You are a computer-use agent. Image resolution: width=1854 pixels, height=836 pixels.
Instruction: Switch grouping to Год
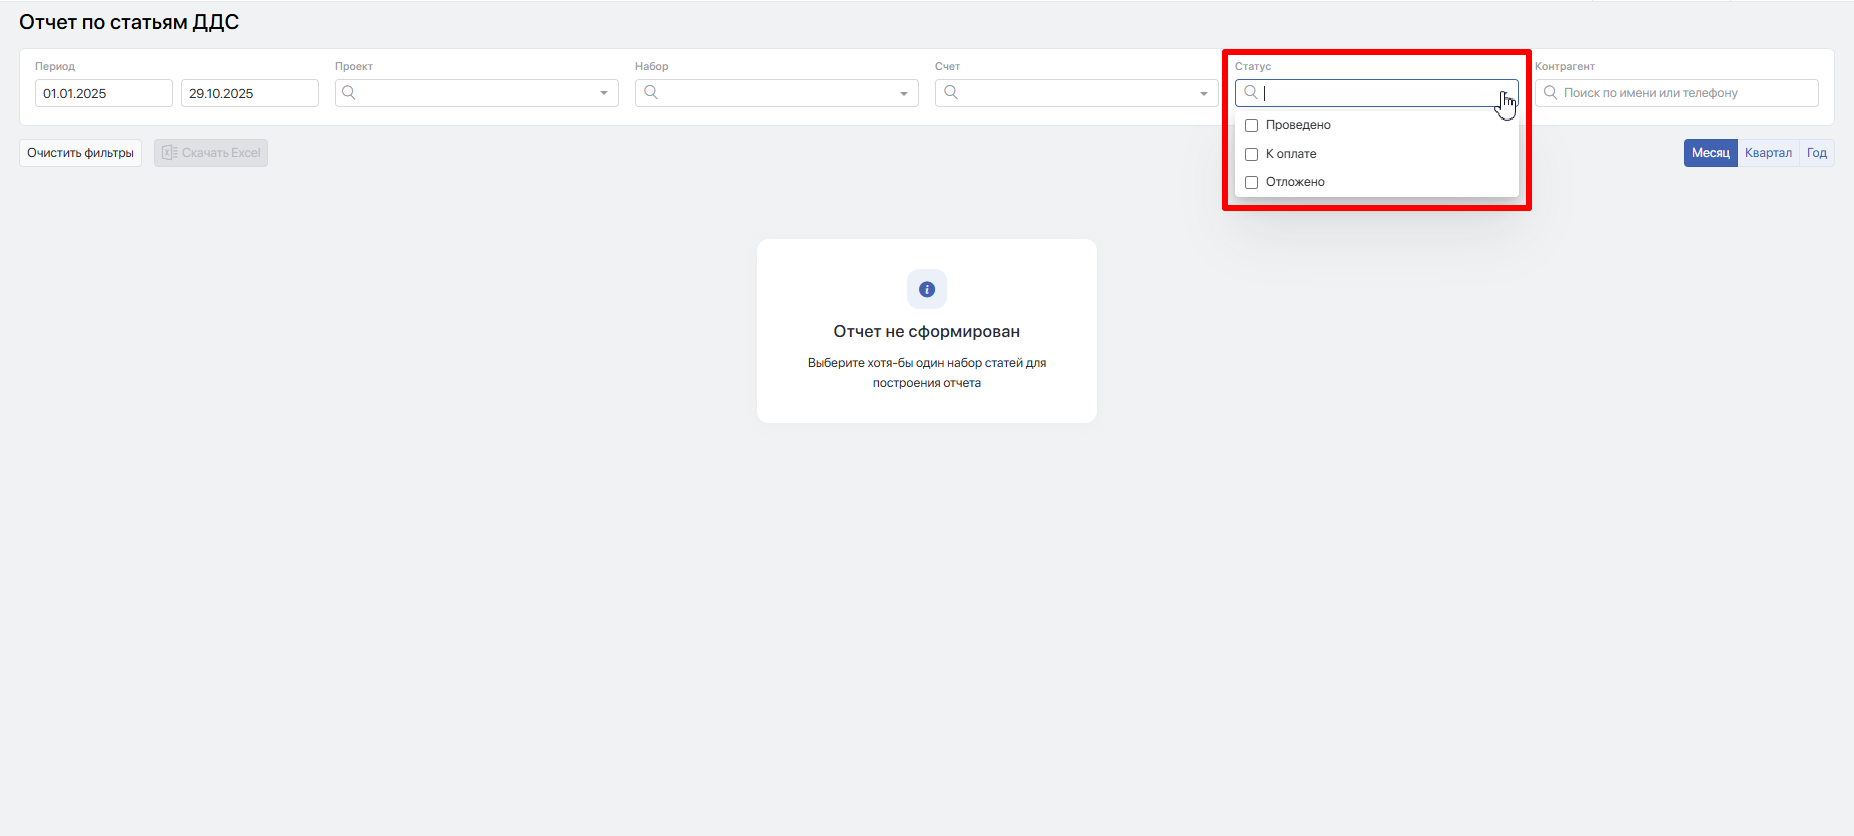pyautogui.click(x=1817, y=153)
